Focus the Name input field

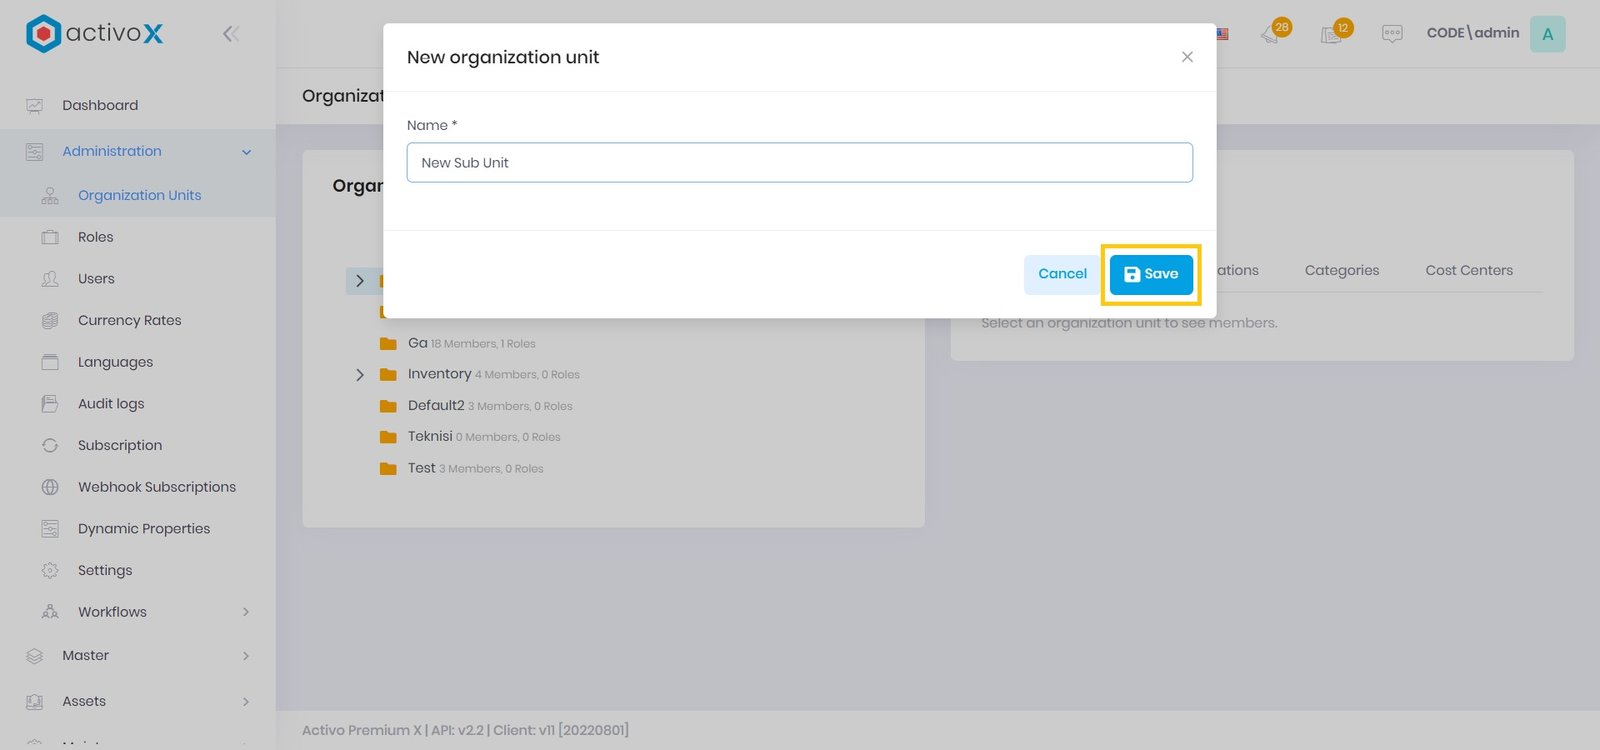tap(800, 163)
